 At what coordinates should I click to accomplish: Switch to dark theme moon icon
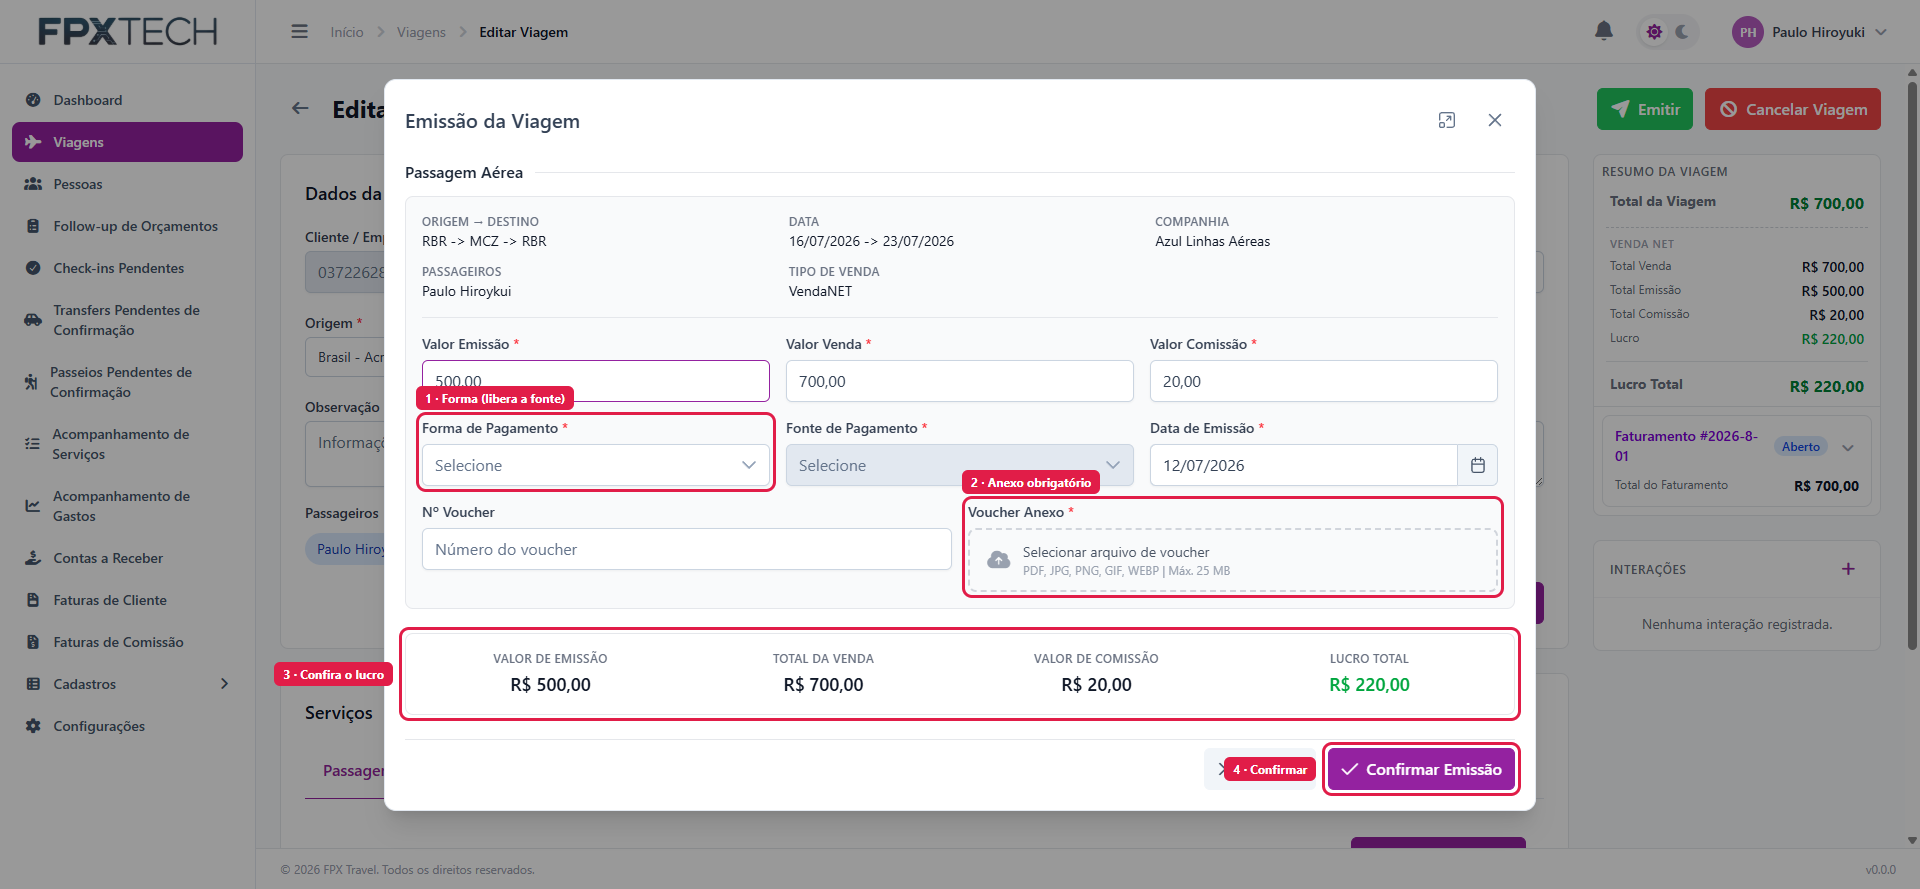click(x=1683, y=32)
